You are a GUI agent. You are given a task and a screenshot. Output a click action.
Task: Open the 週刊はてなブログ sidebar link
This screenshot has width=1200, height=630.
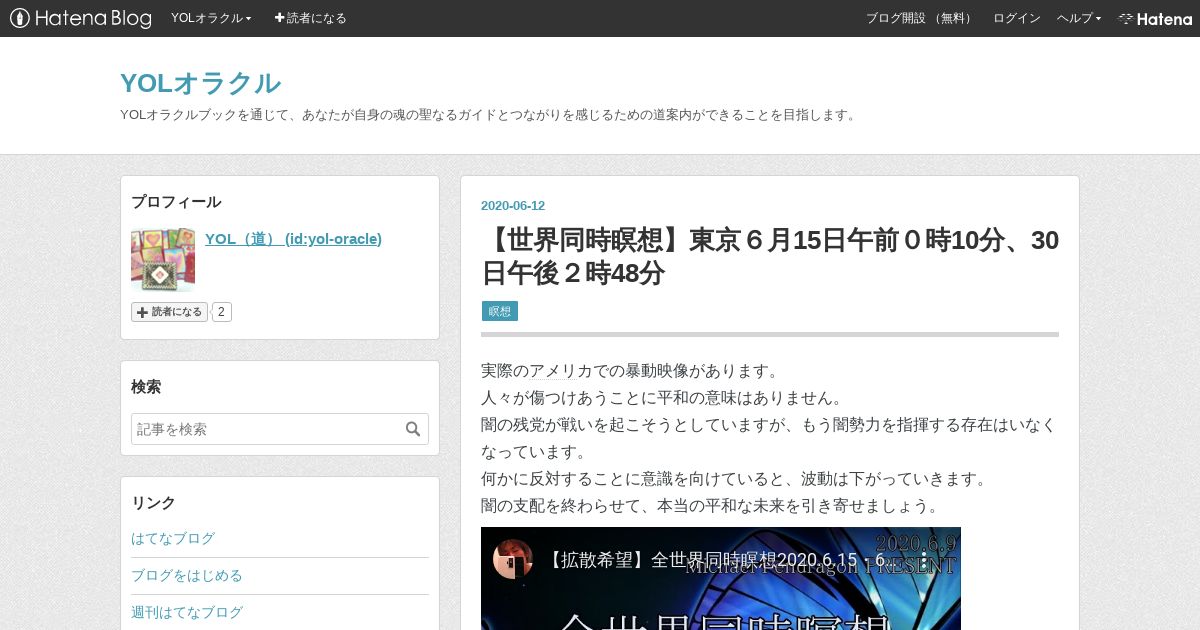click(187, 612)
